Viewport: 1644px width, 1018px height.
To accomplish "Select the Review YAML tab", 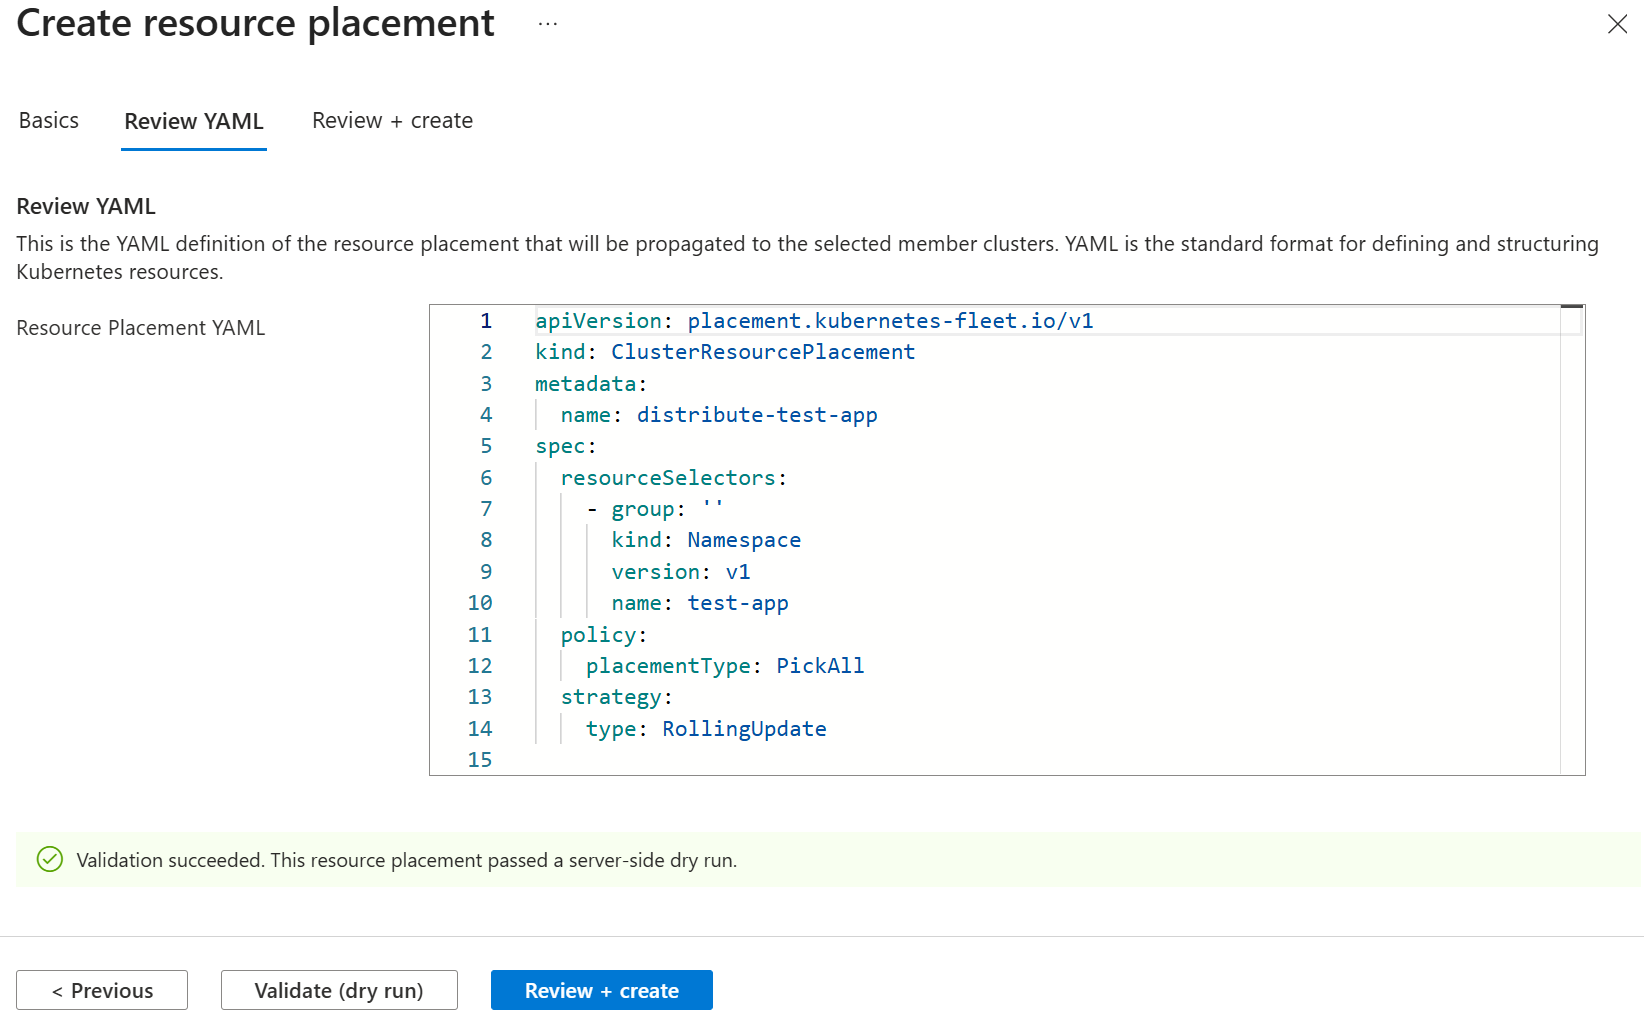I will 194,121.
